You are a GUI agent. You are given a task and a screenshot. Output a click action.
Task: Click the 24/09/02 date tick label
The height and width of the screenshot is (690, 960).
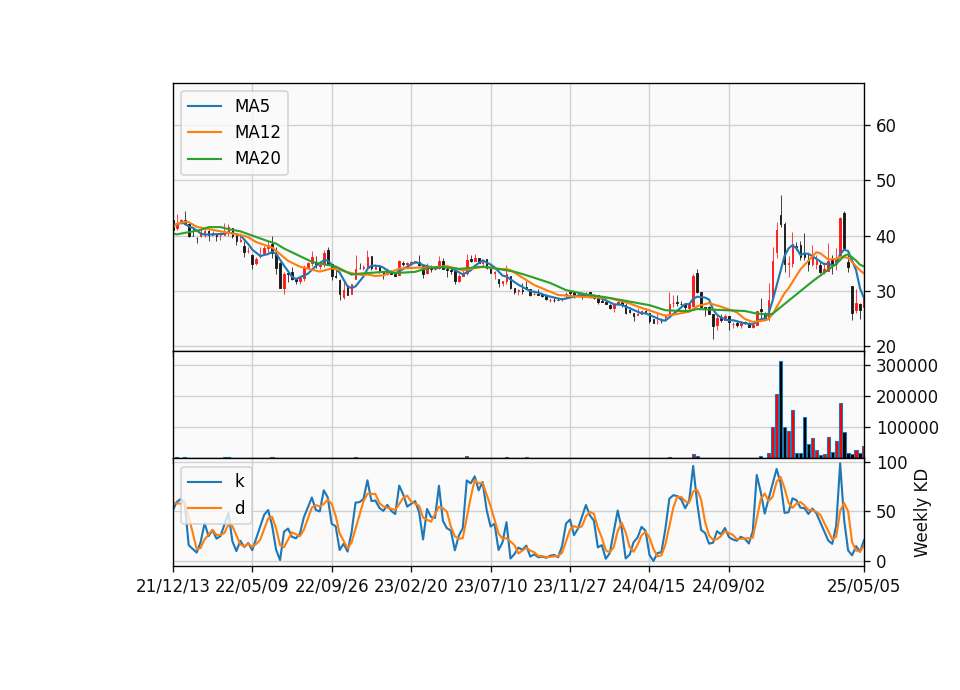(729, 586)
